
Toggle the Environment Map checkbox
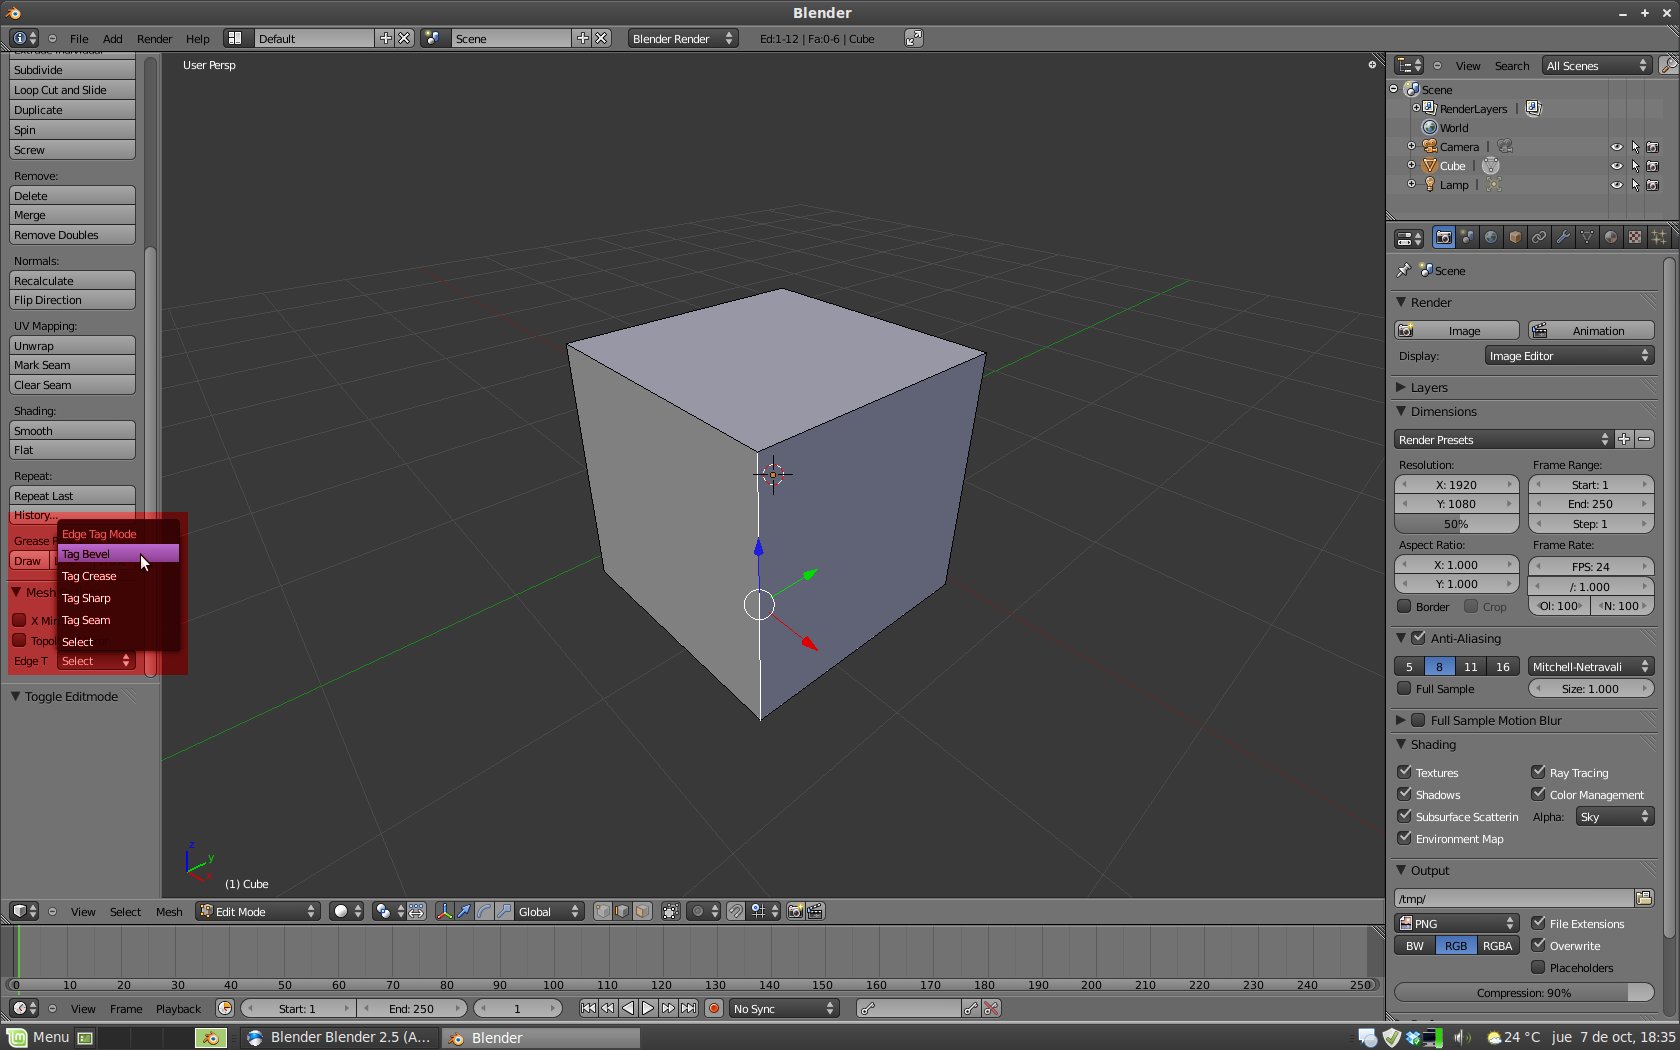tap(1404, 838)
